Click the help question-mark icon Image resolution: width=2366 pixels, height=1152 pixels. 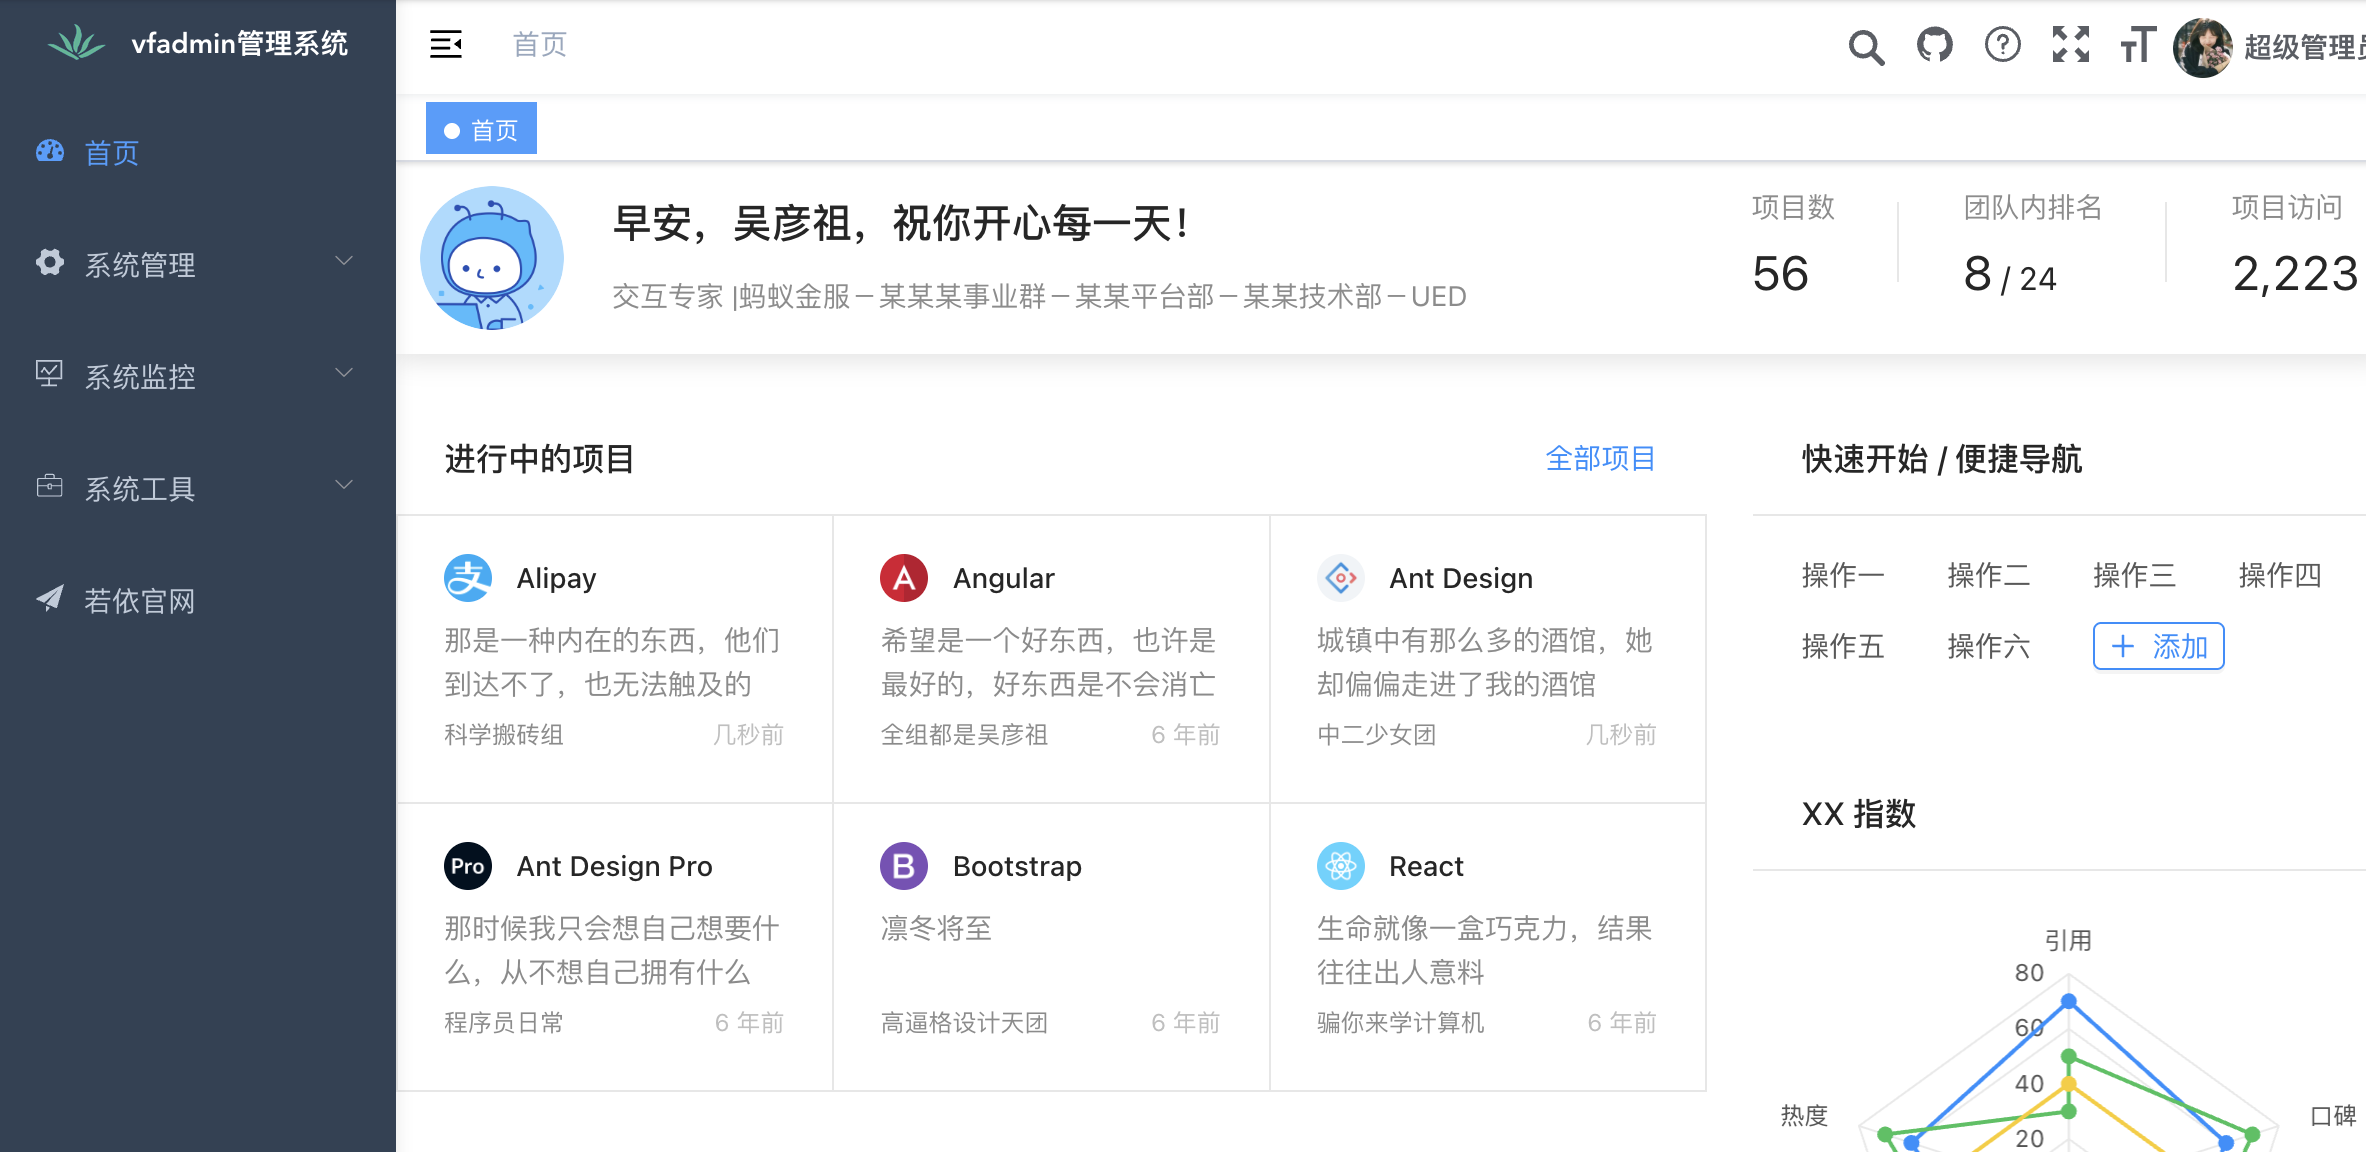pos(2002,45)
